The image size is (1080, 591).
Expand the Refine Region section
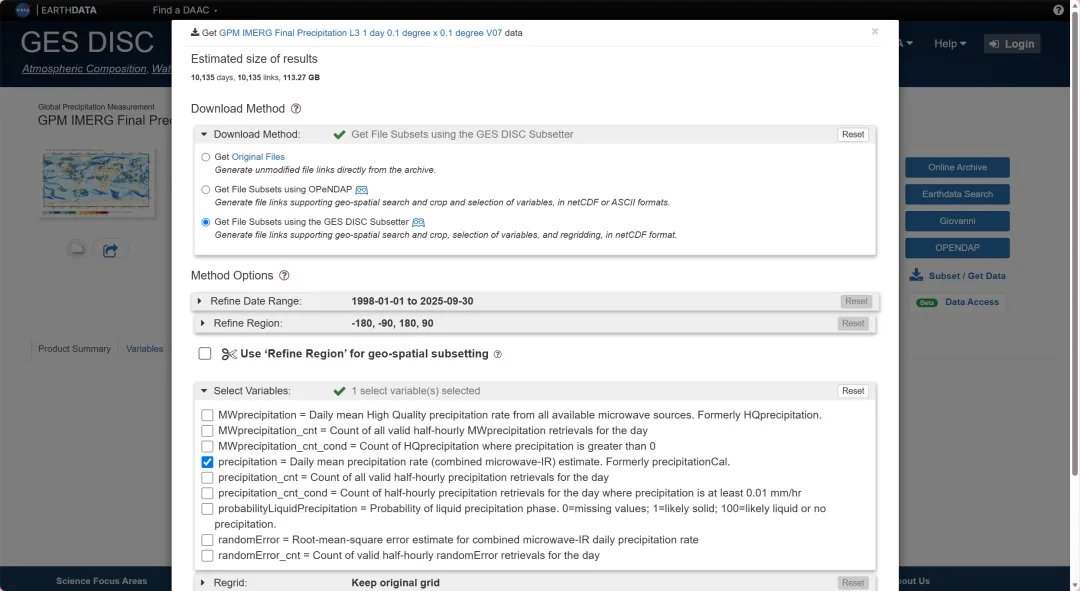click(202, 323)
